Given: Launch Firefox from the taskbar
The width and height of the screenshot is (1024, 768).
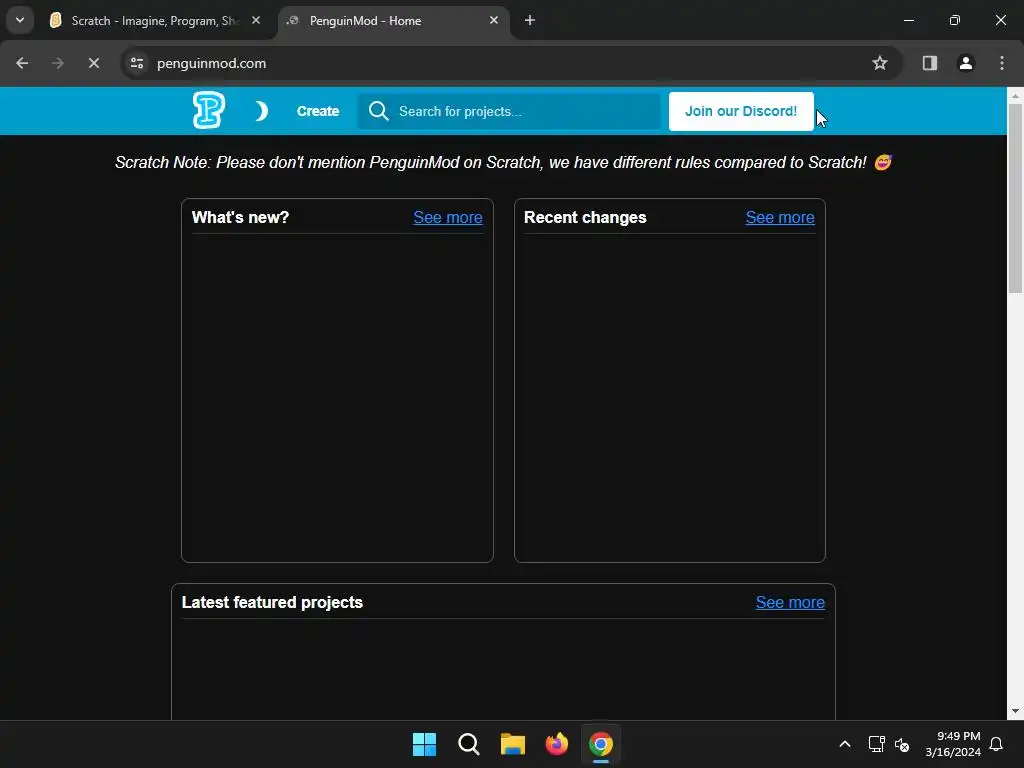Looking at the screenshot, I should pyautogui.click(x=556, y=744).
